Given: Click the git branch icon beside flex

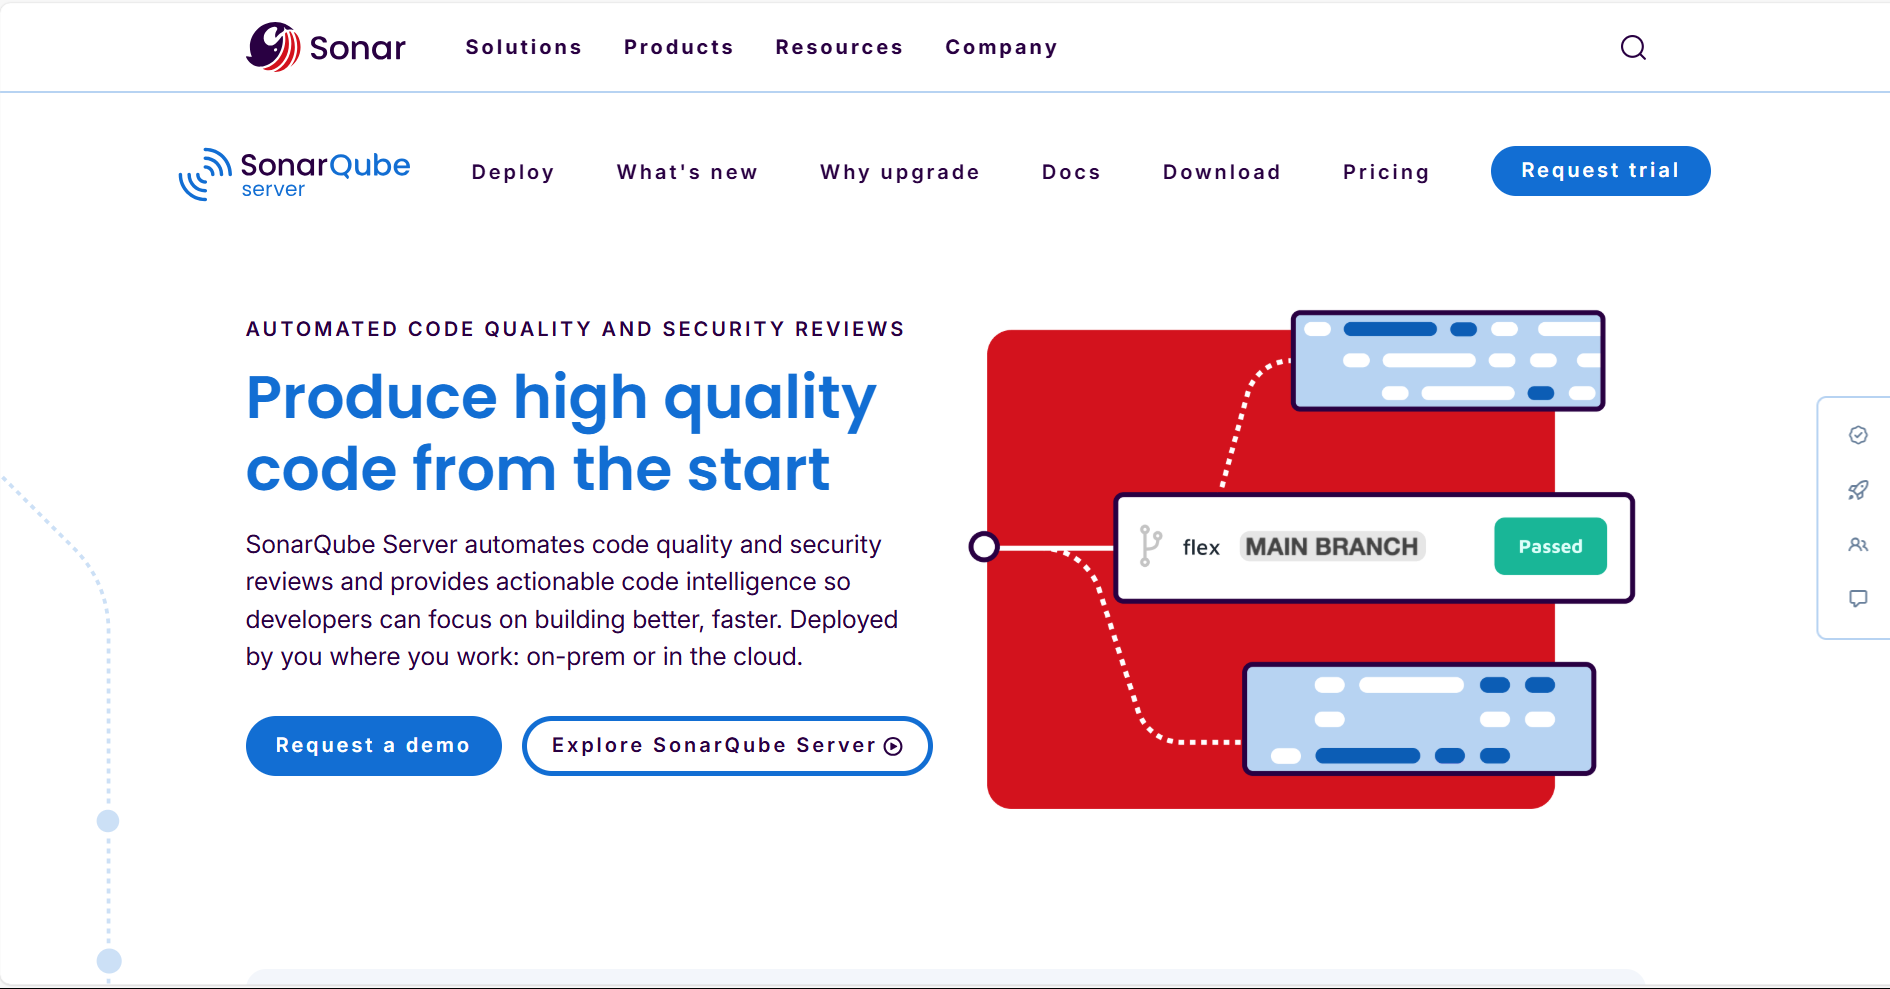Looking at the screenshot, I should 1151,546.
